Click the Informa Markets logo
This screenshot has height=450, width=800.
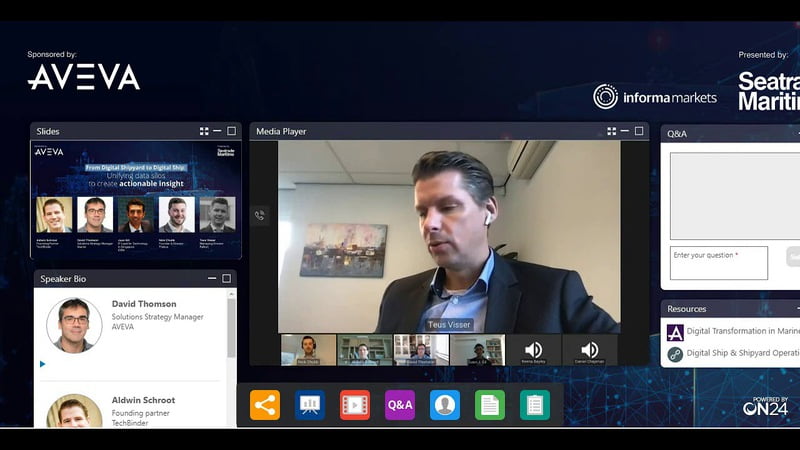click(655, 96)
